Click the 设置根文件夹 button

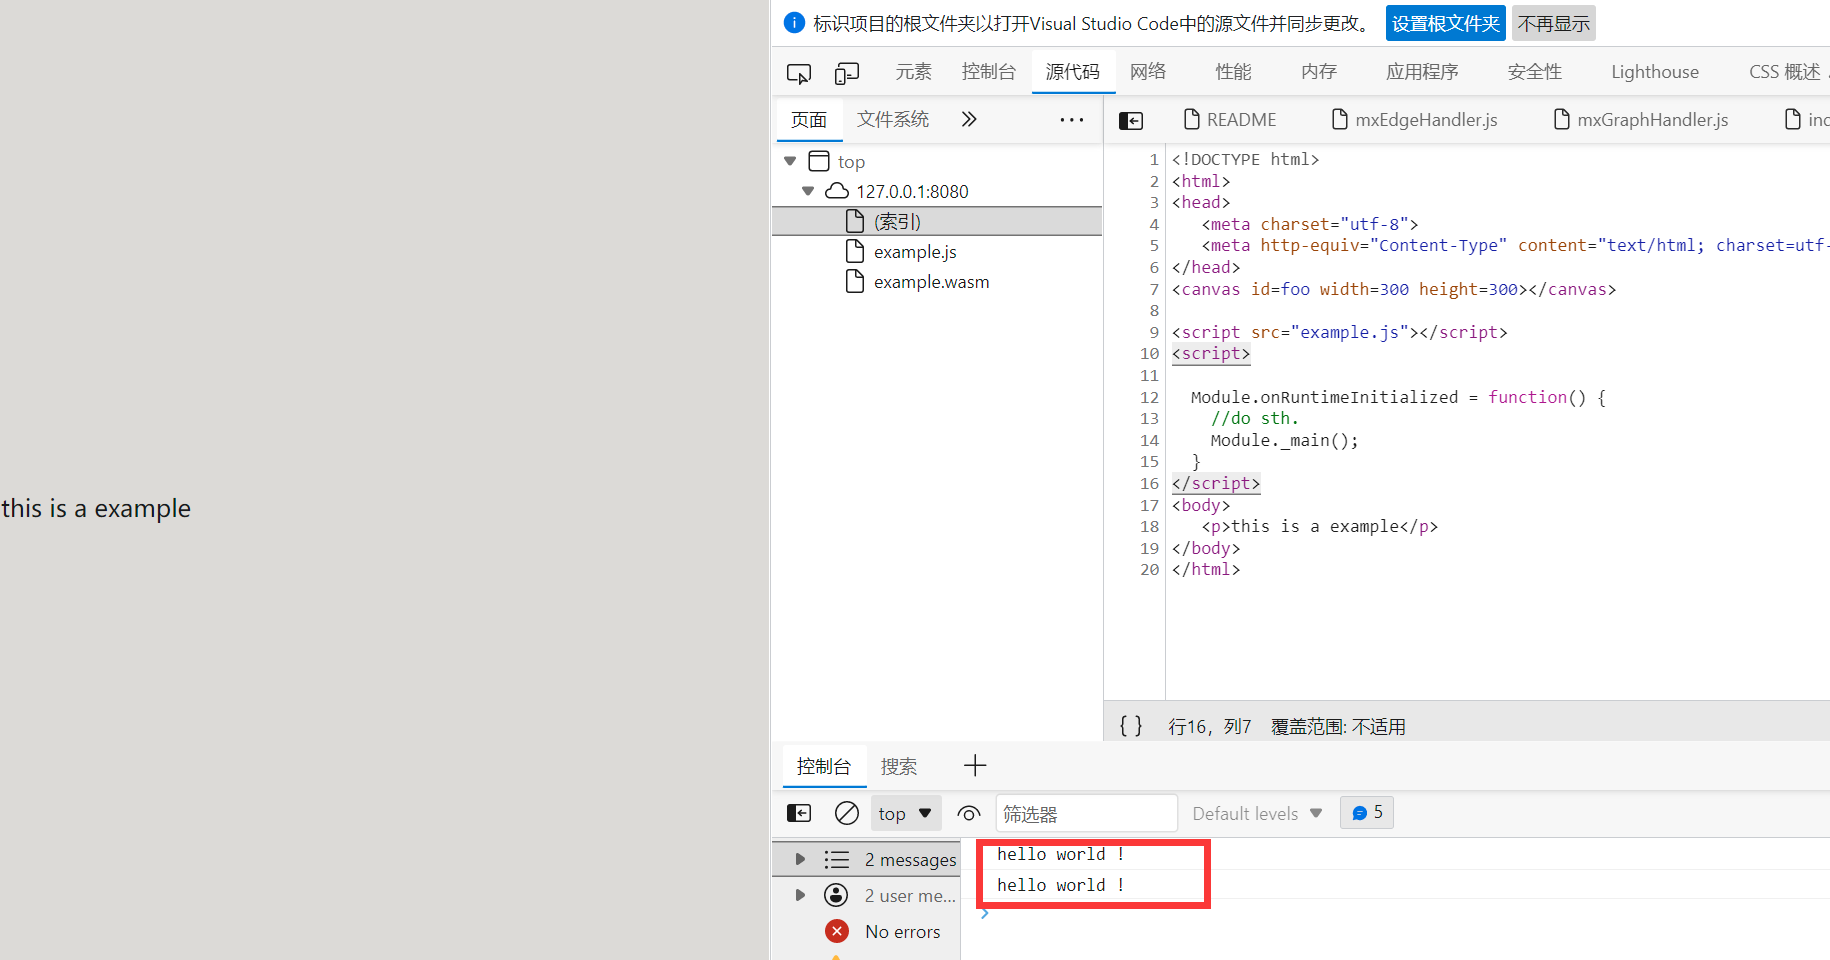coord(1446,23)
